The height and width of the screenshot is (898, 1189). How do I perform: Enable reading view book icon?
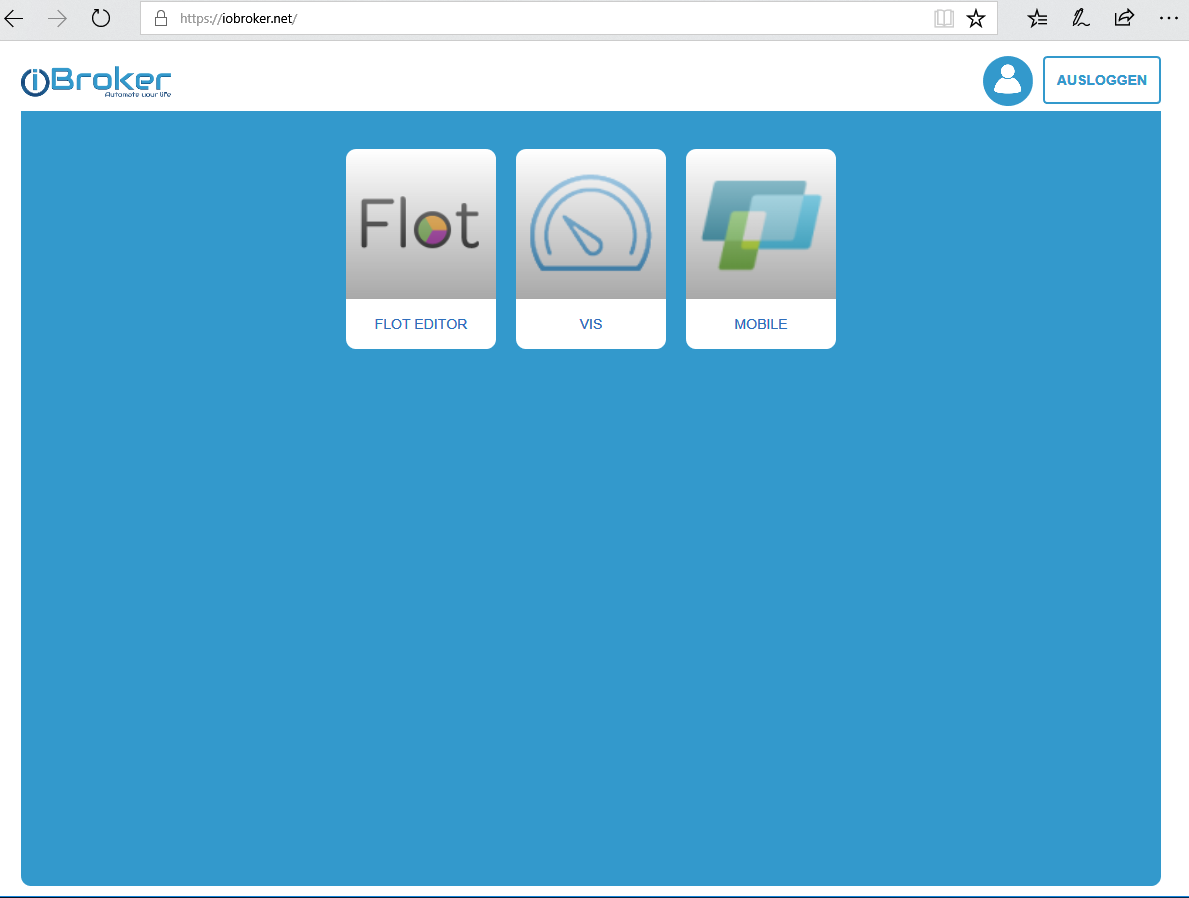click(x=943, y=18)
